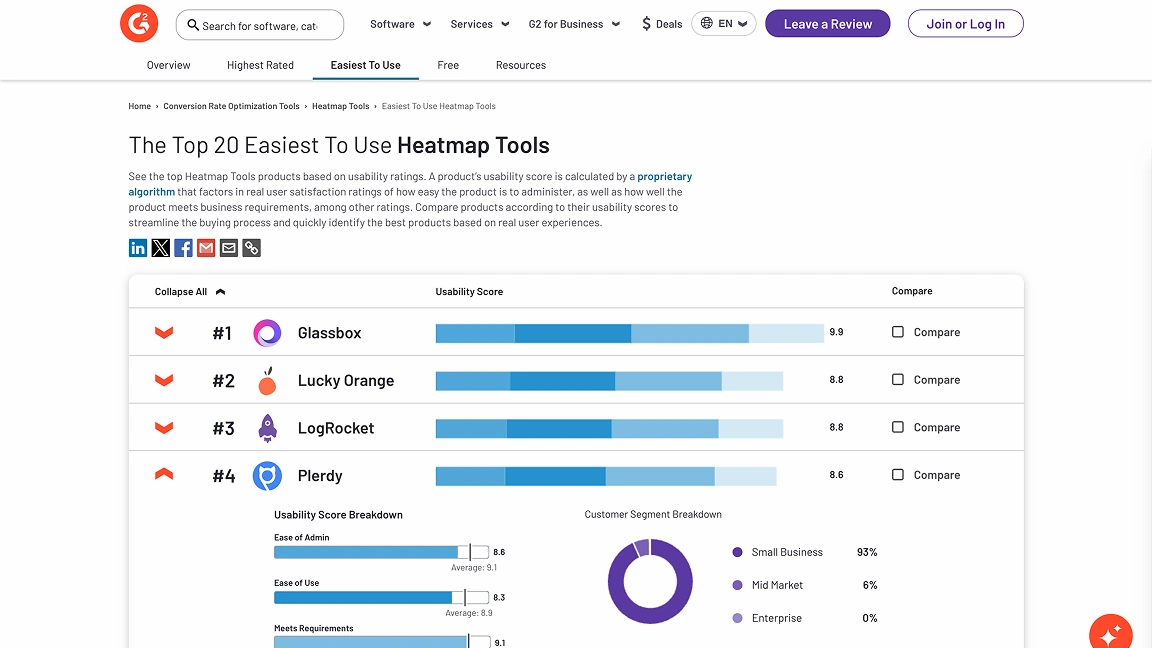Share page via Facebook icon
The width and height of the screenshot is (1152, 648).
click(x=184, y=248)
